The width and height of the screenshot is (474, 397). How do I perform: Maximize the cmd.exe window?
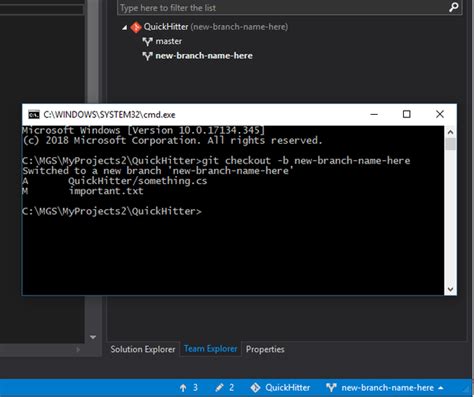point(406,114)
